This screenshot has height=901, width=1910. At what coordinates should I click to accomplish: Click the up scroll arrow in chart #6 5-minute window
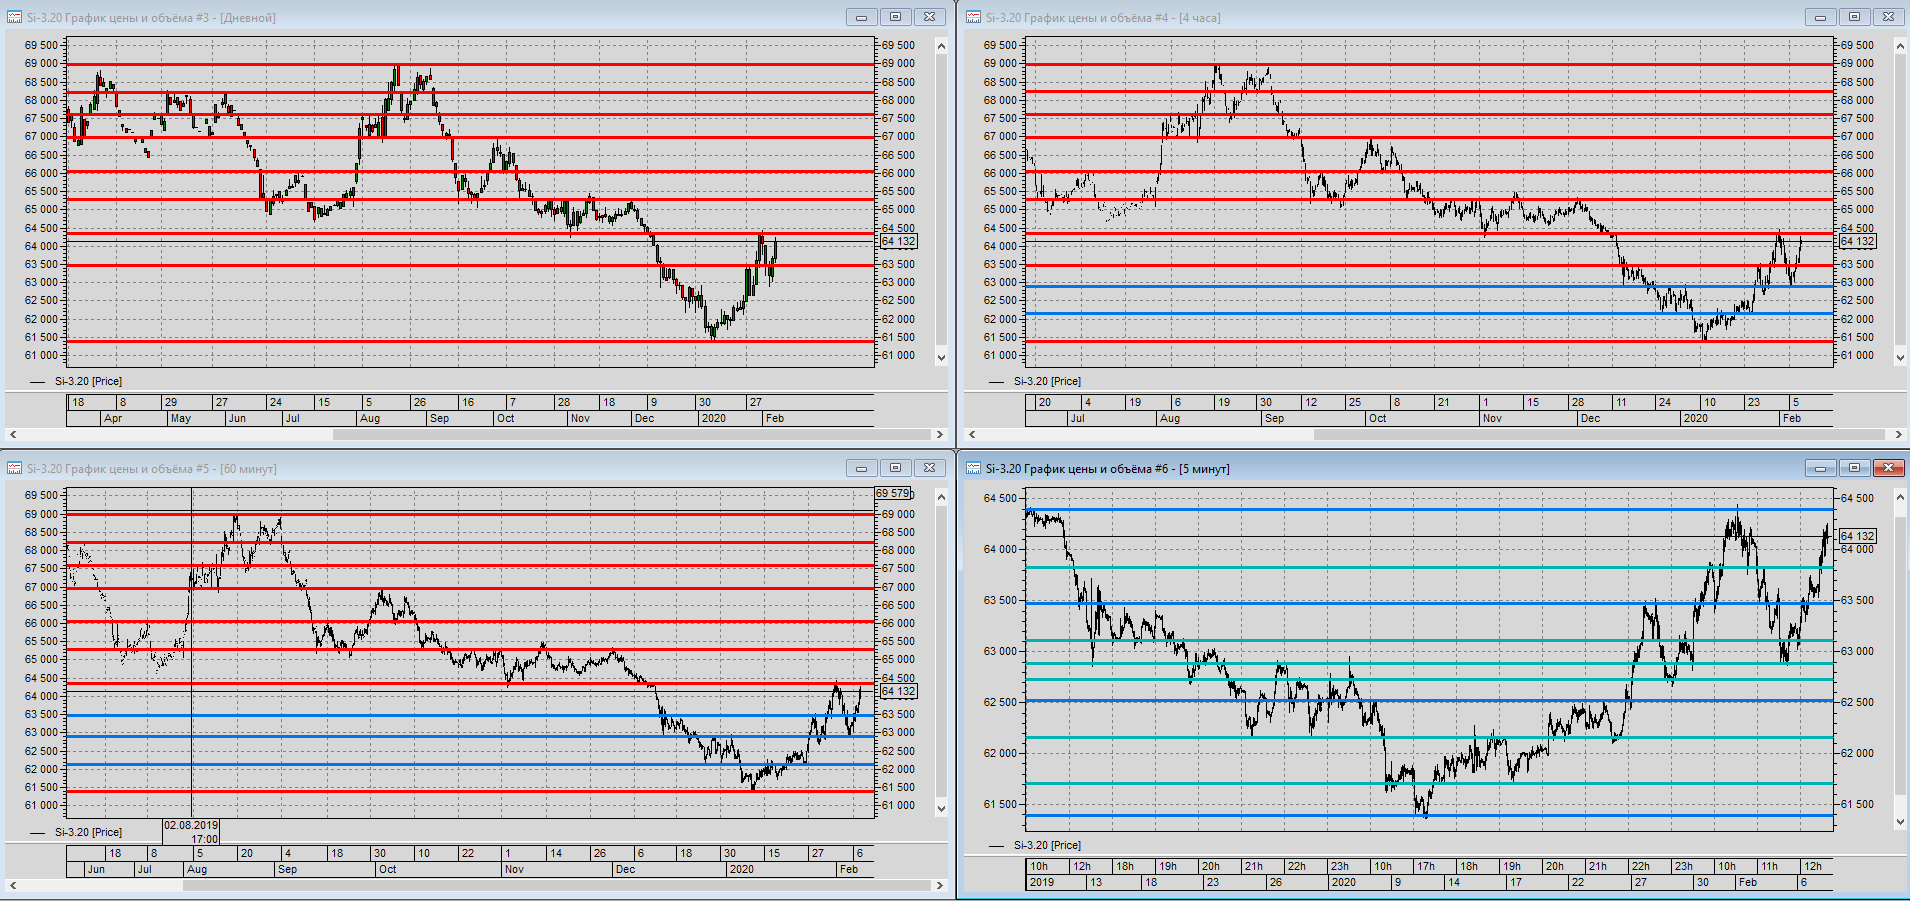click(x=1900, y=497)
